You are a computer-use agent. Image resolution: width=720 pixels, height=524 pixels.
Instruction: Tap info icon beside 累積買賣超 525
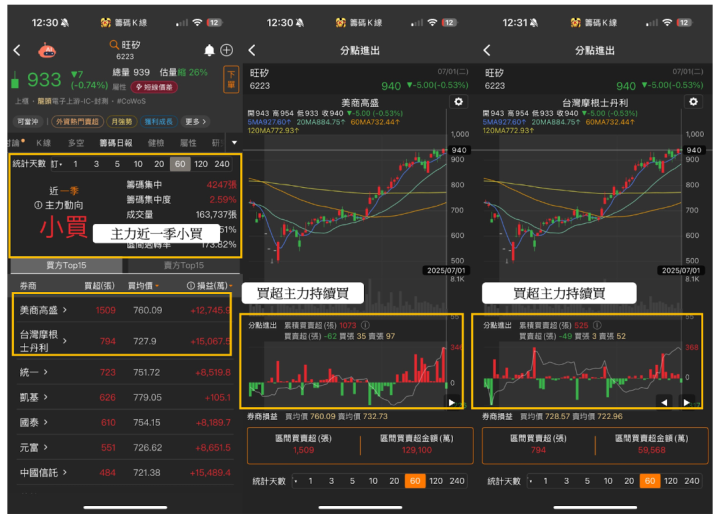pos(597,325)
